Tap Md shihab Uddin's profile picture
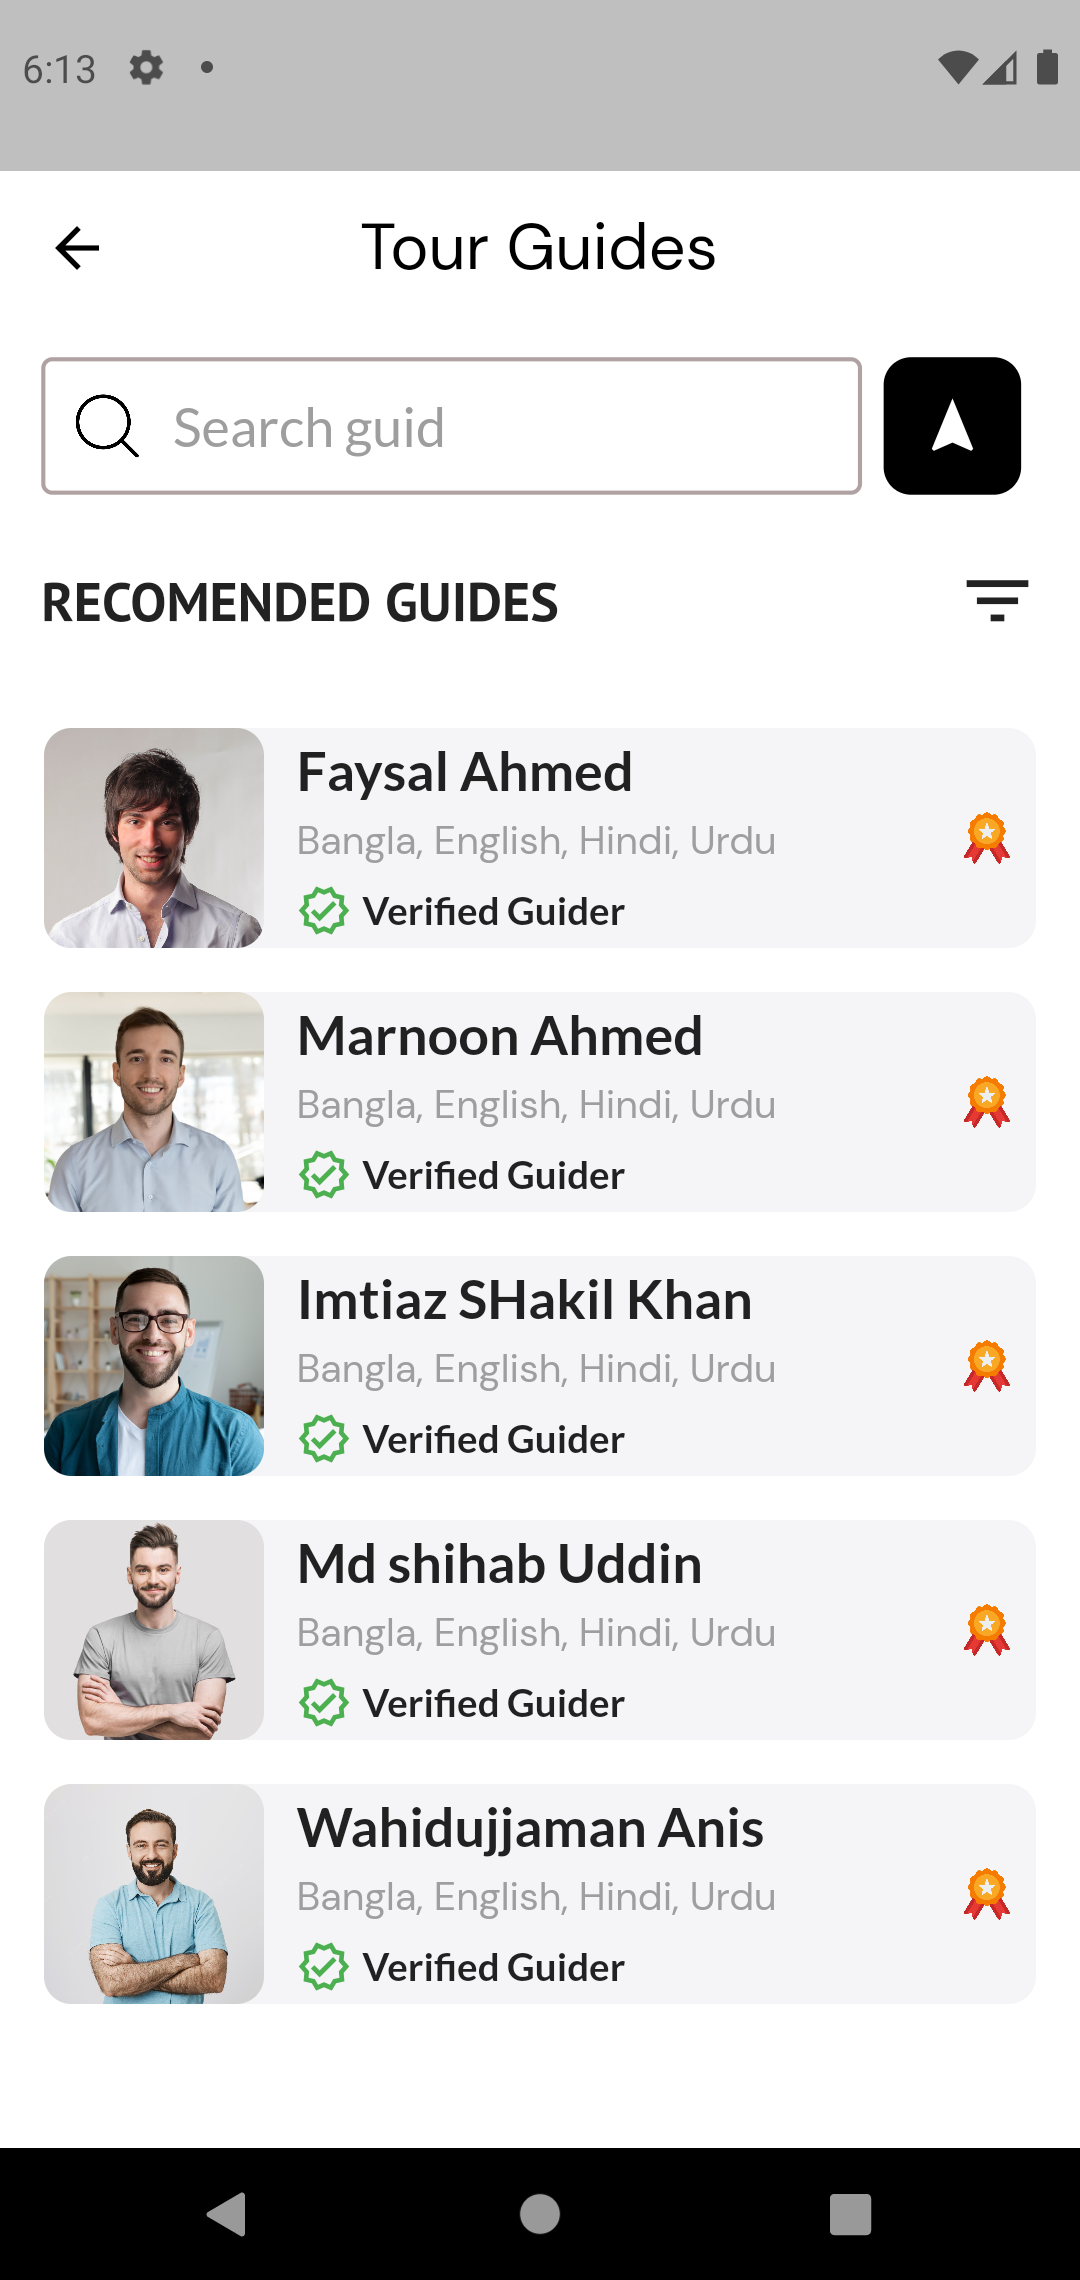1080x2280 pixels. click(x=154, y=1631)
